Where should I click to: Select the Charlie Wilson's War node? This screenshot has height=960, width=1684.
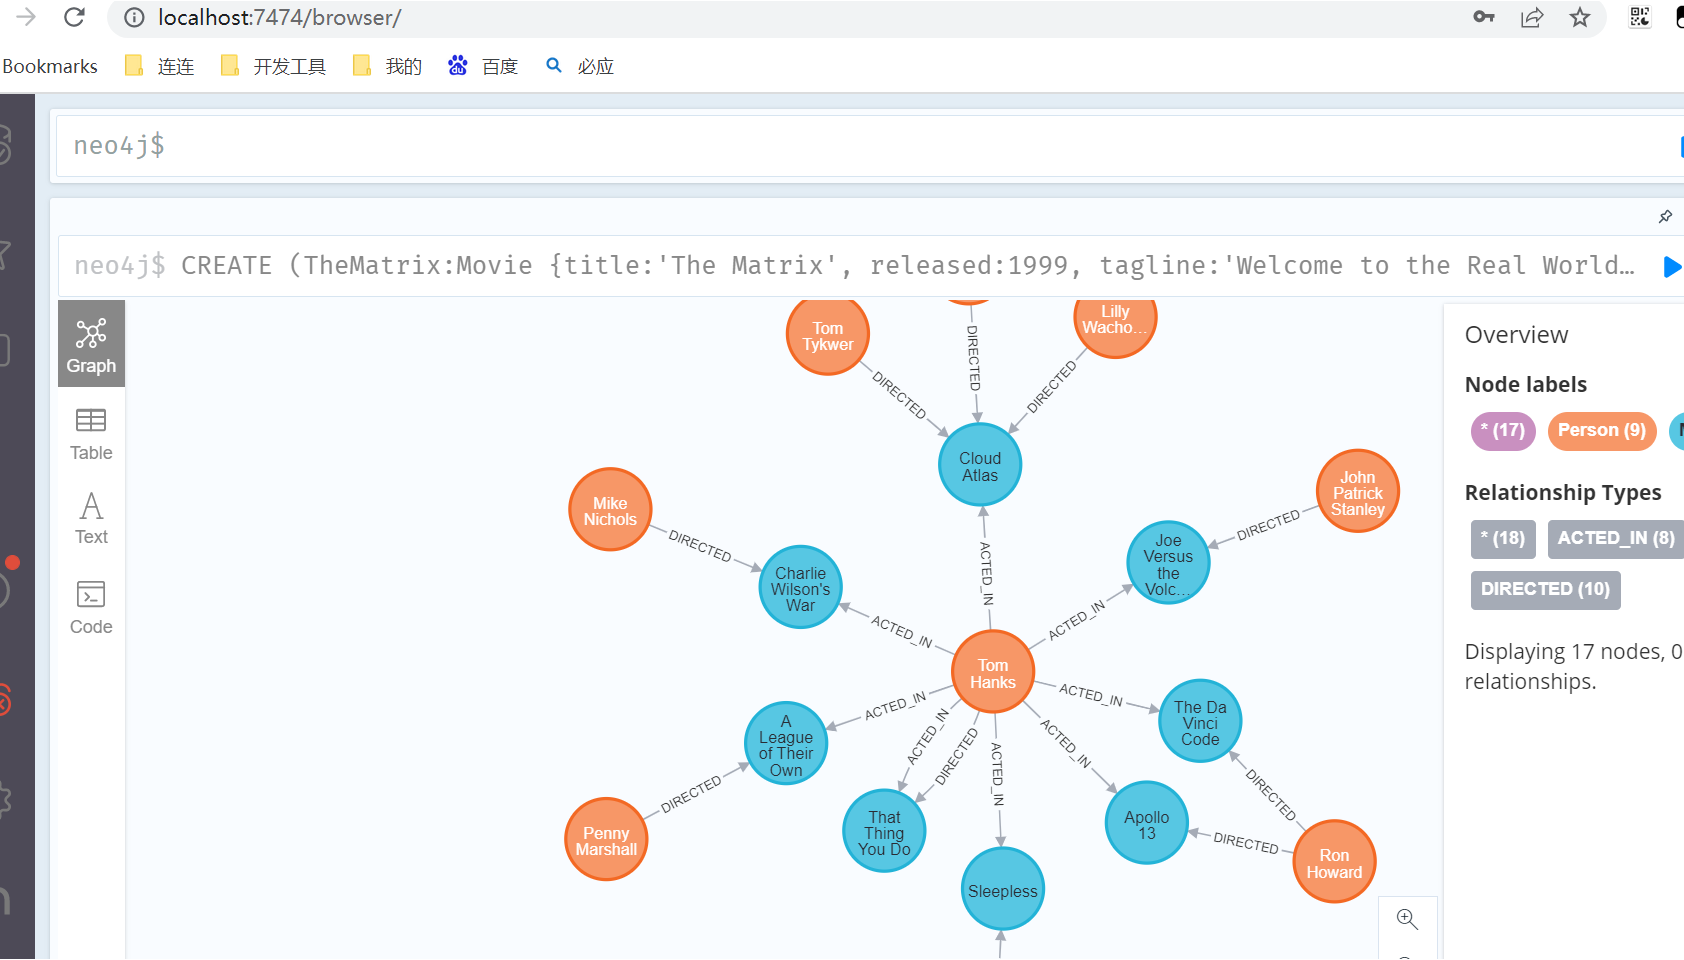pos(801,588)
